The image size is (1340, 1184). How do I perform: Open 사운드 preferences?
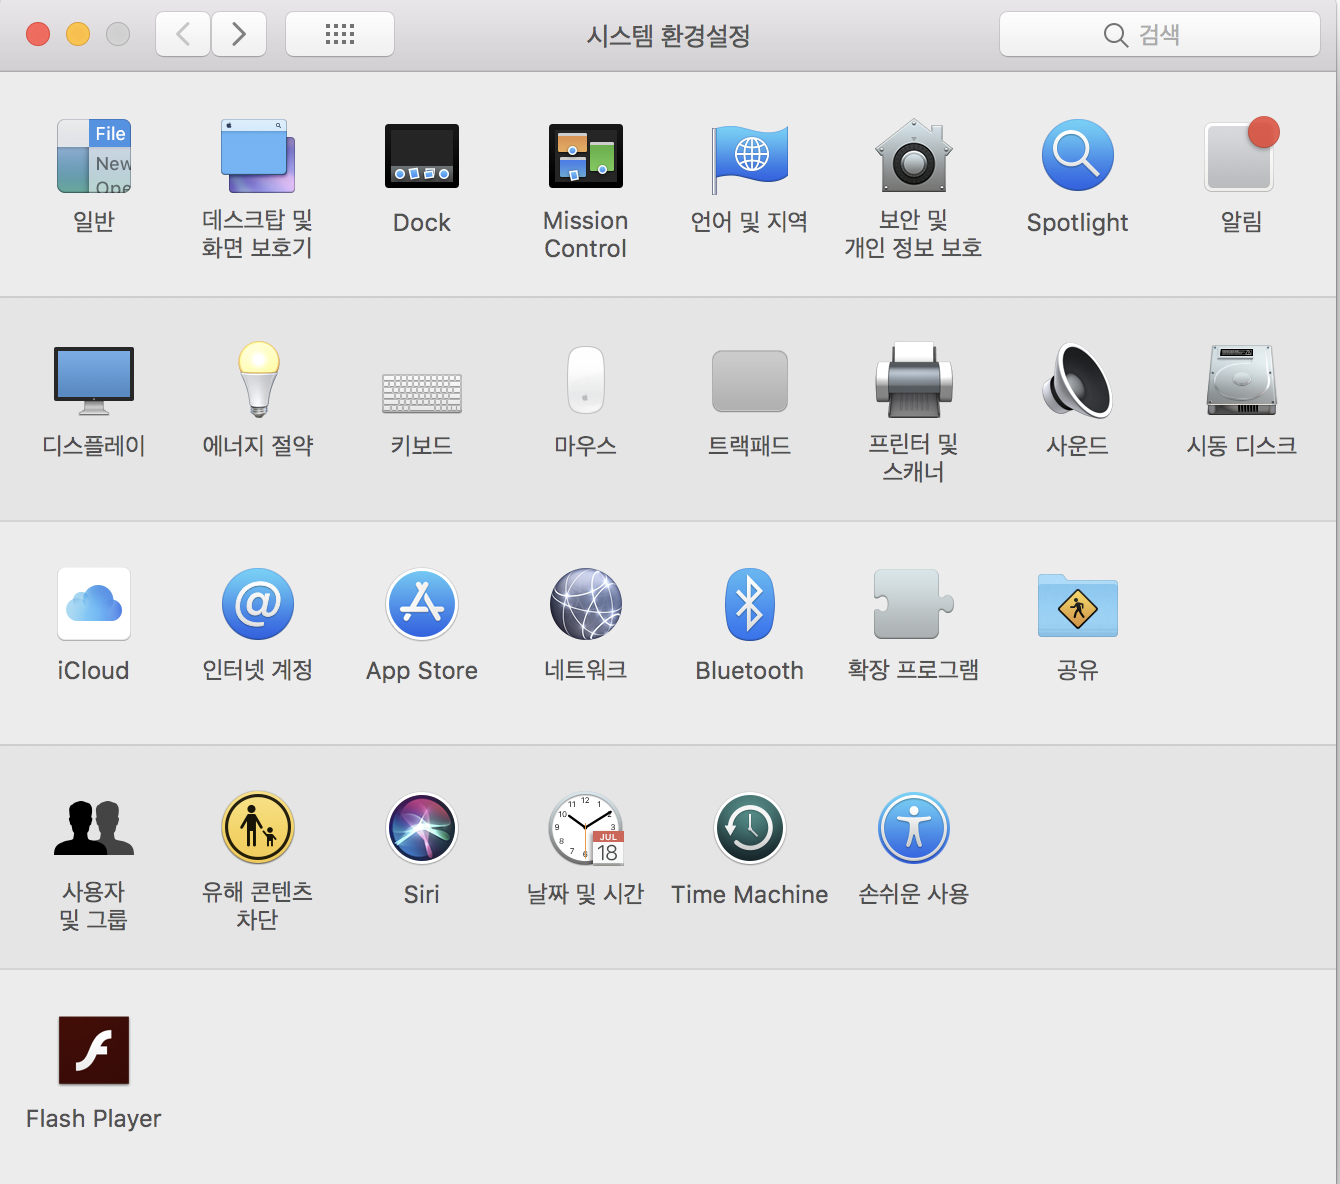tap(1078, 380)
